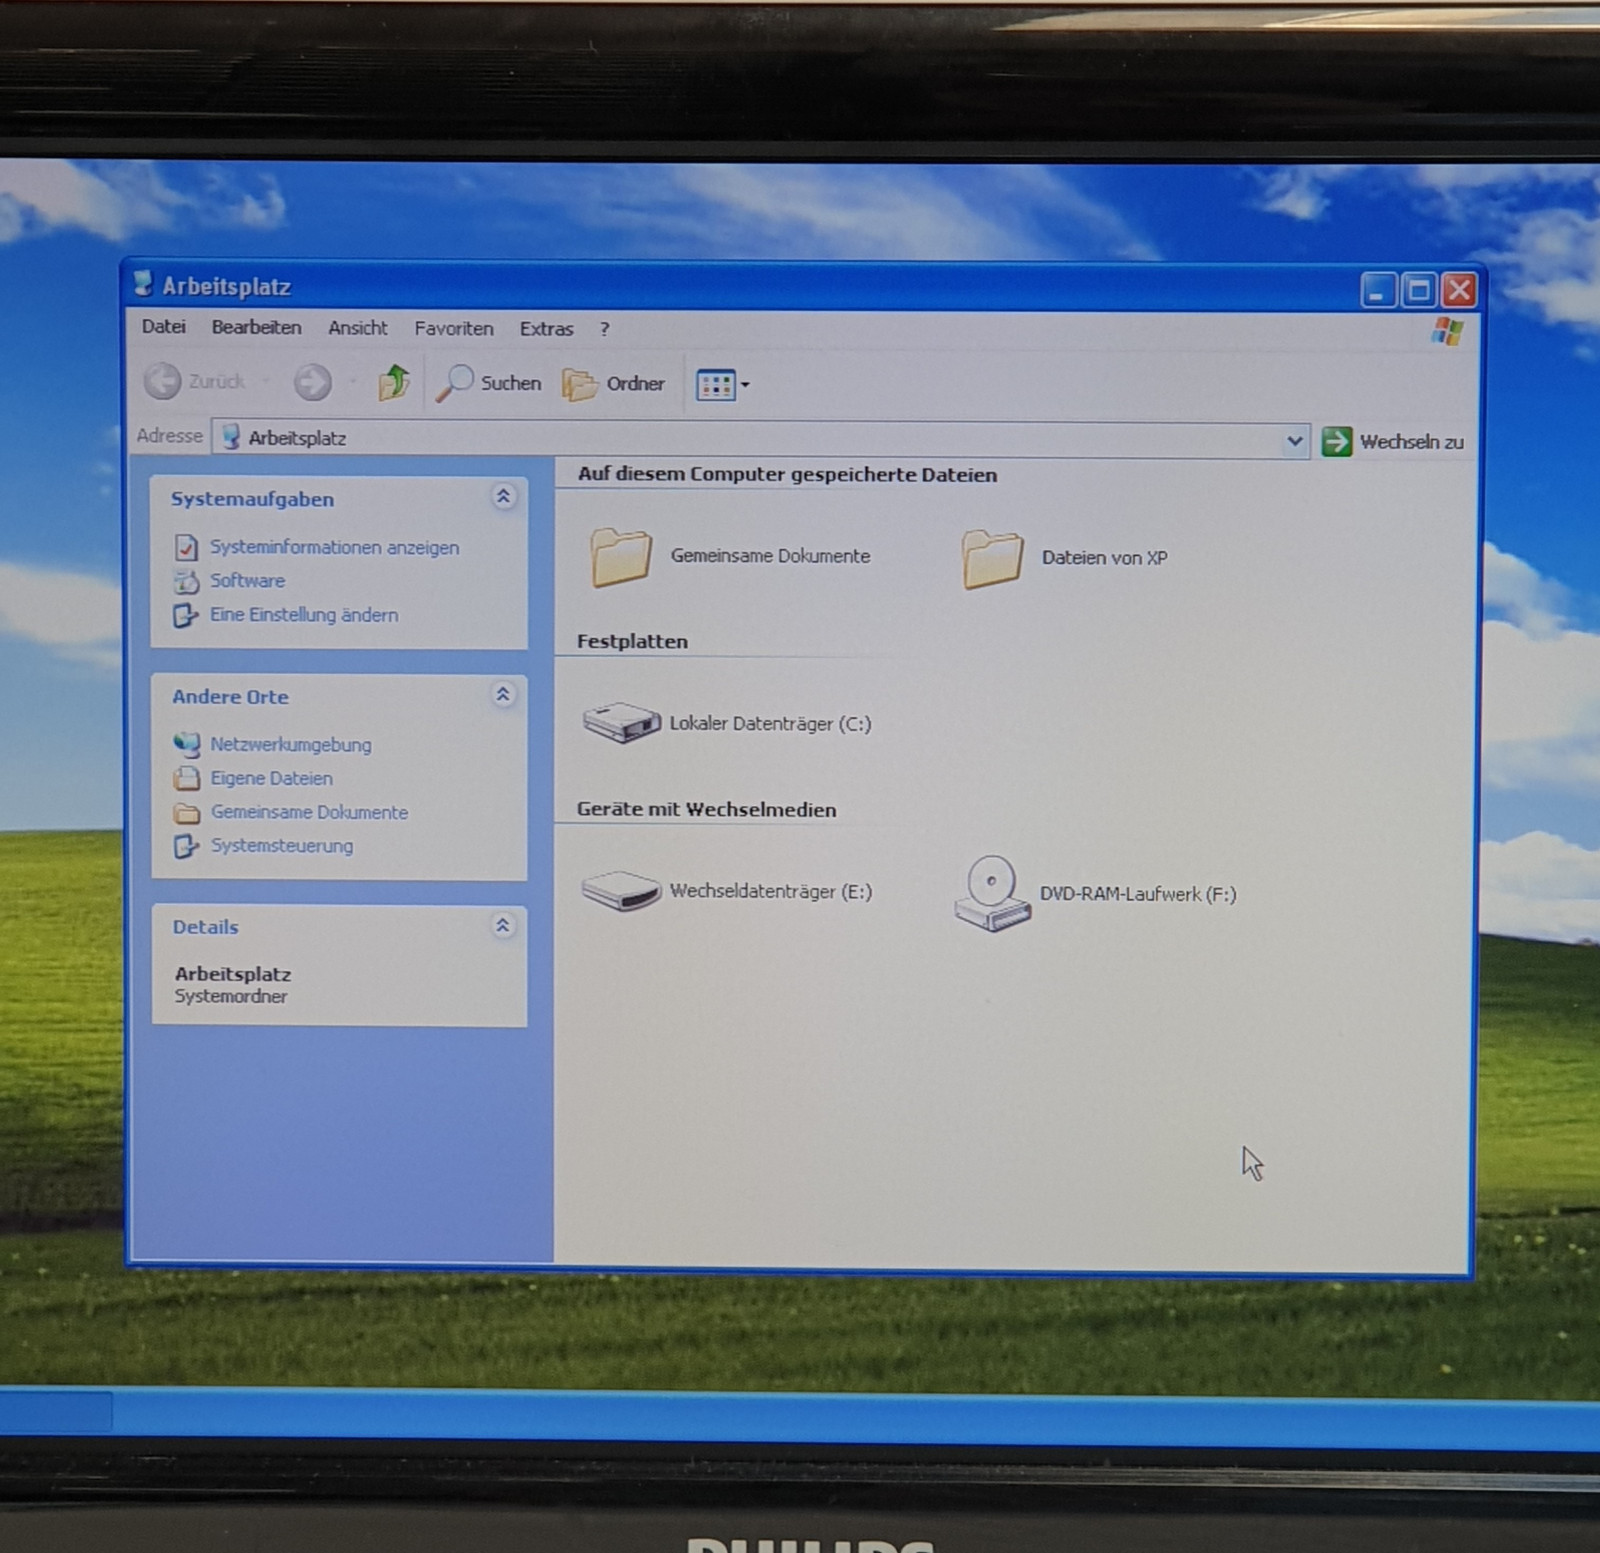The image size is (1600, 1553).
Task: Click Systeminformationen anzeigen link
Action: coord(334,547)
